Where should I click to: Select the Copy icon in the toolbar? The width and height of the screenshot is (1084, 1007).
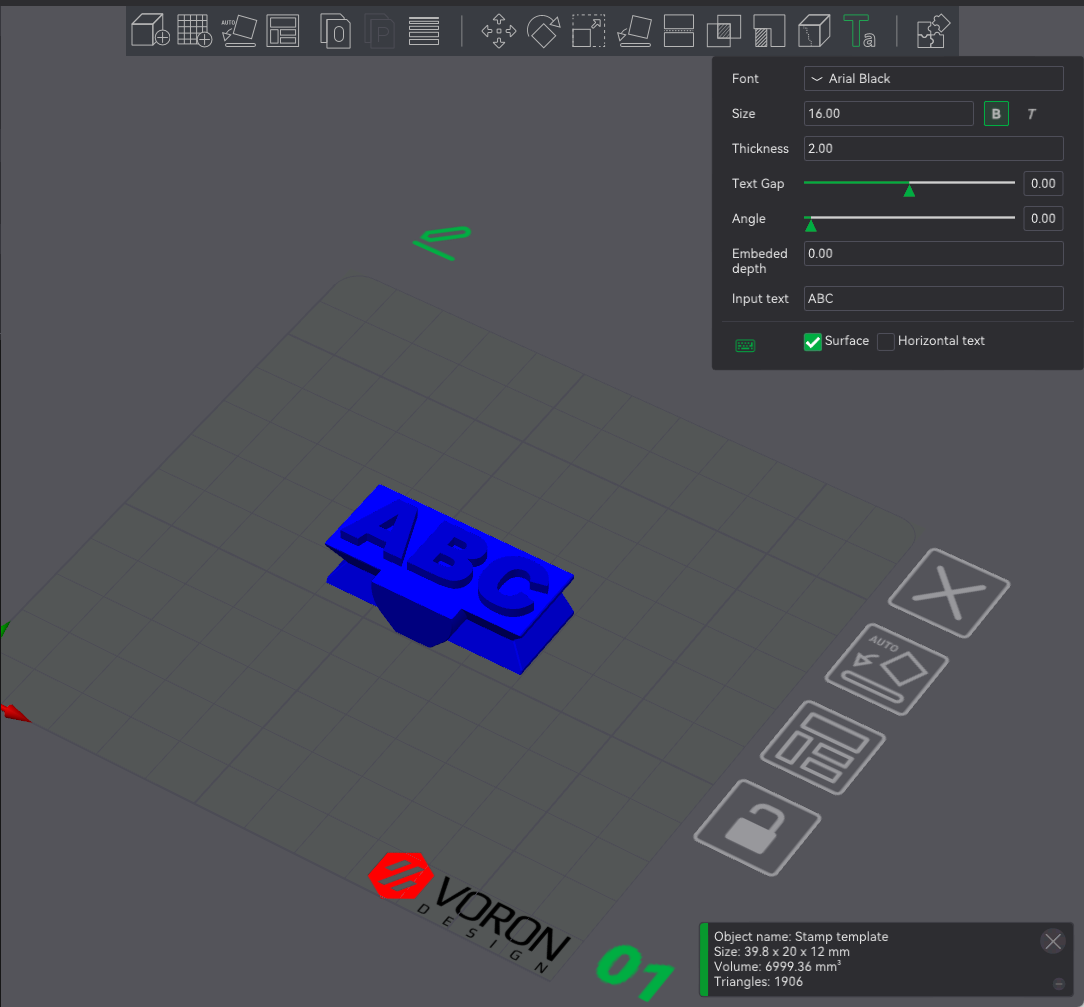click(x=335, y=31)
